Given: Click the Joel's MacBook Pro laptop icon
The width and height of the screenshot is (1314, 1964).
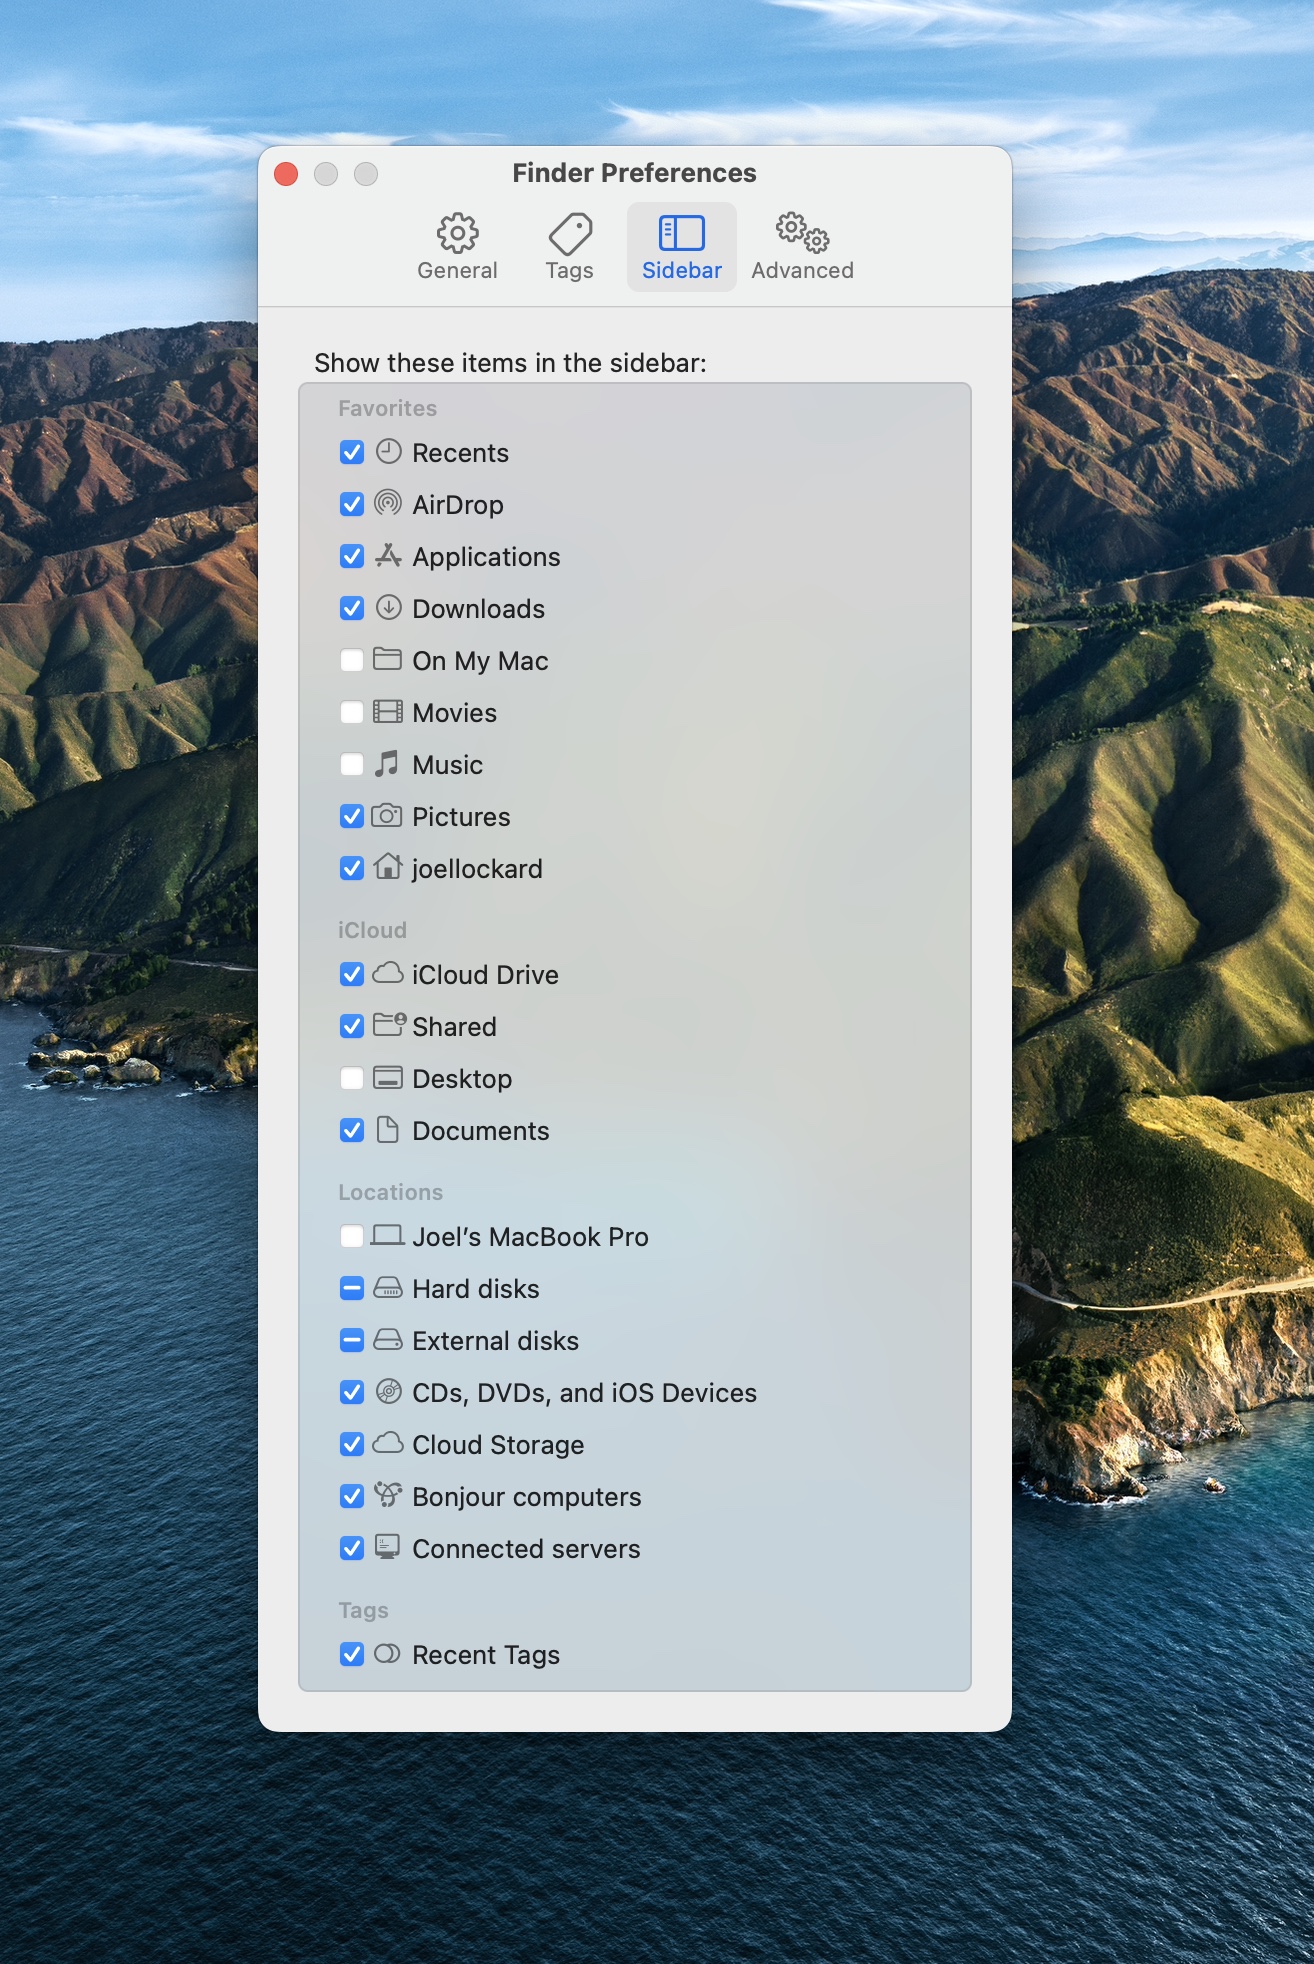Looking at the screenshot, I should [388, 1236].
